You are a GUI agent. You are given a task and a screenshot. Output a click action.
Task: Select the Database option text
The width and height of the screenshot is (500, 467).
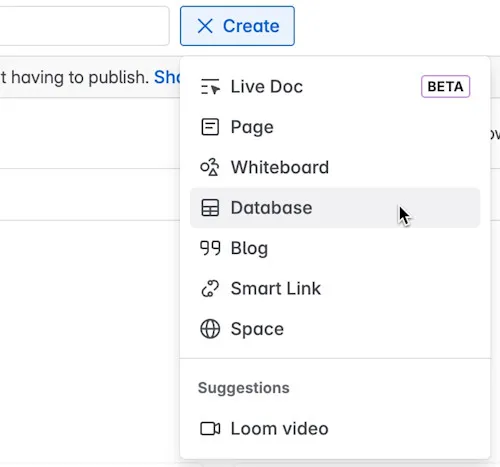[x=272, y=208]
